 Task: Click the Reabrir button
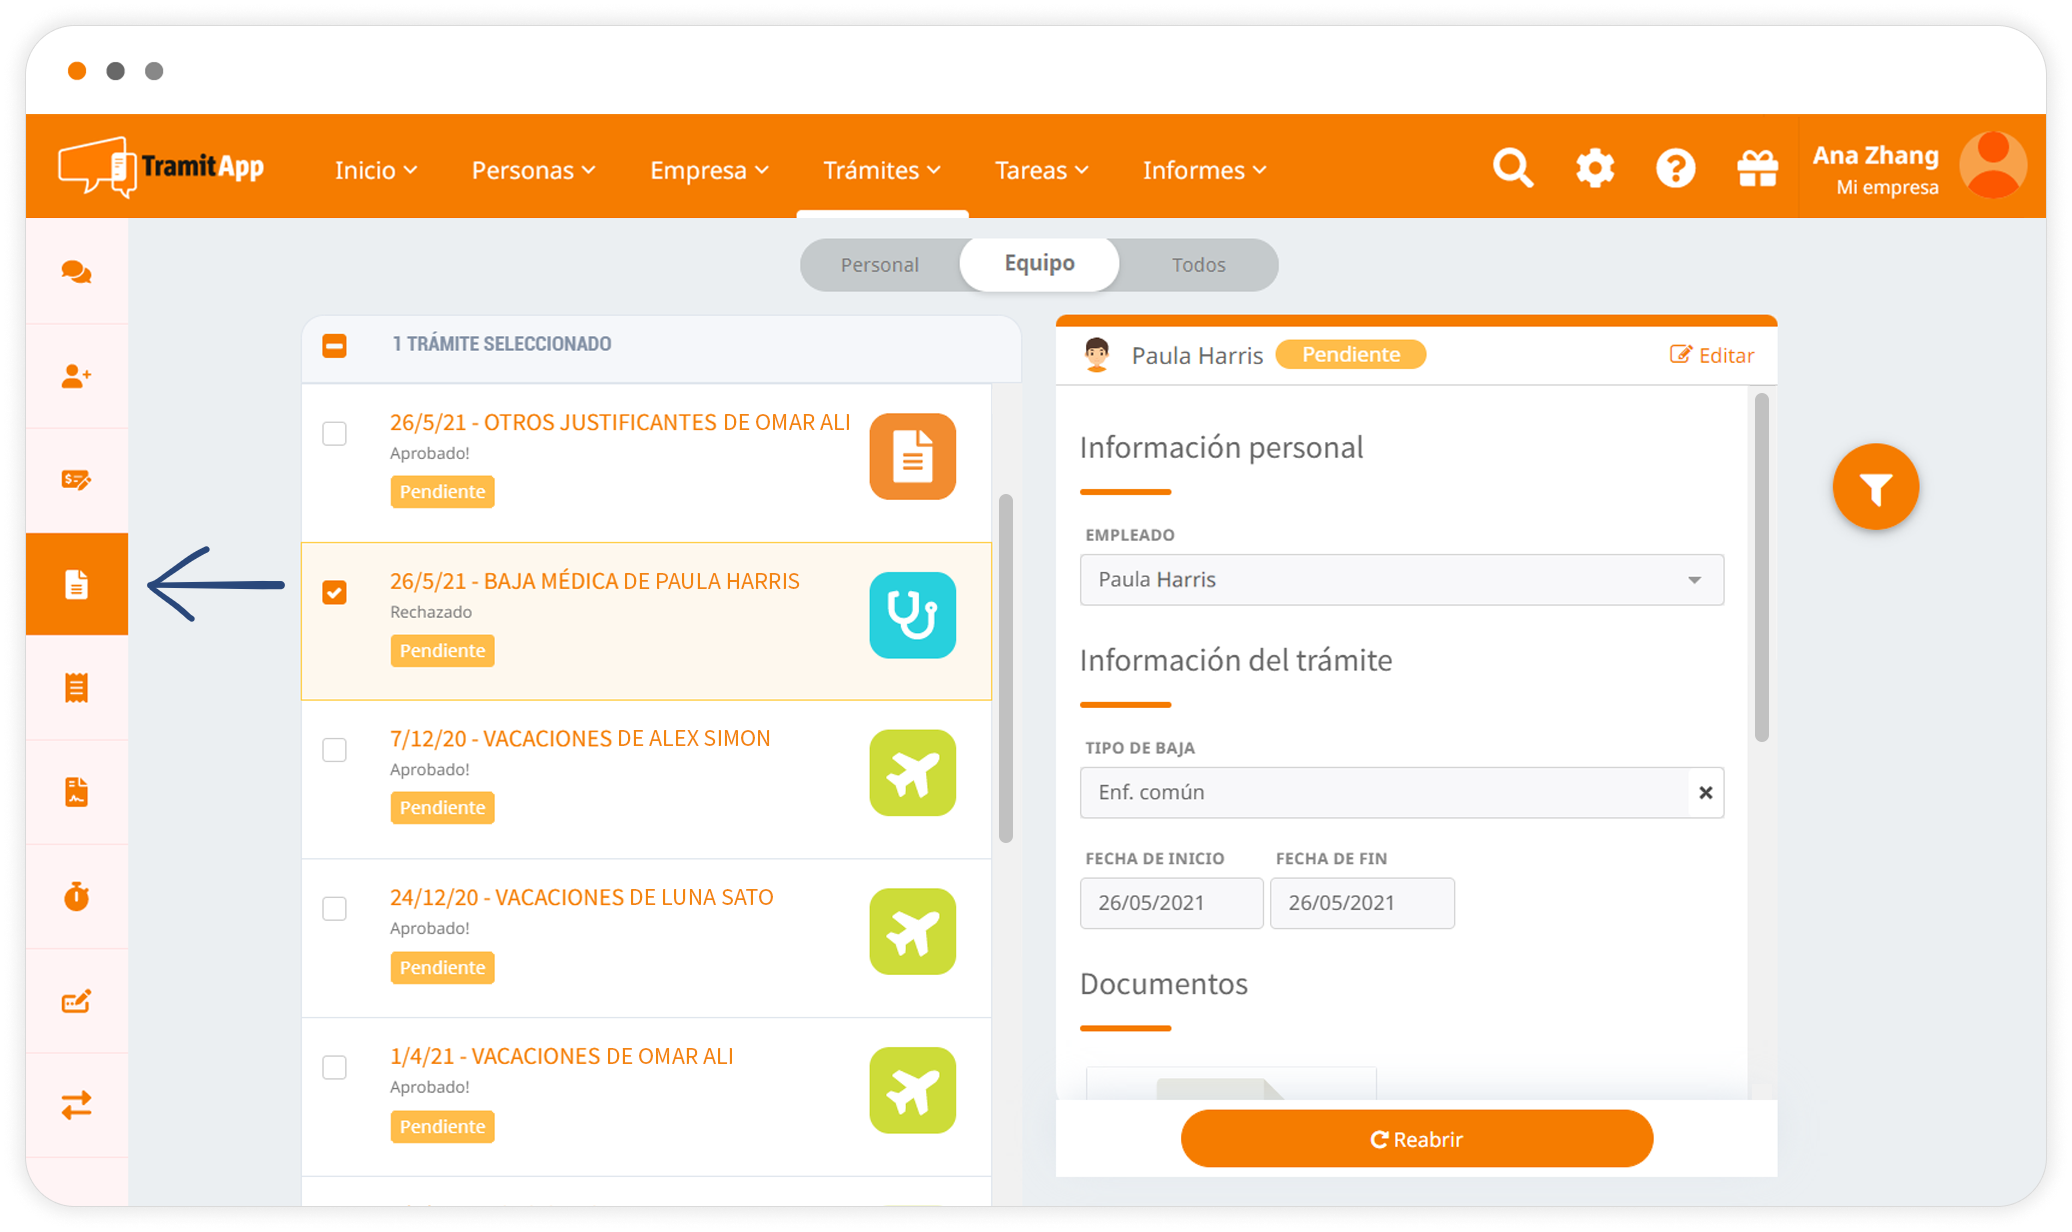pyautogui.click(x=1416, y=1139)
